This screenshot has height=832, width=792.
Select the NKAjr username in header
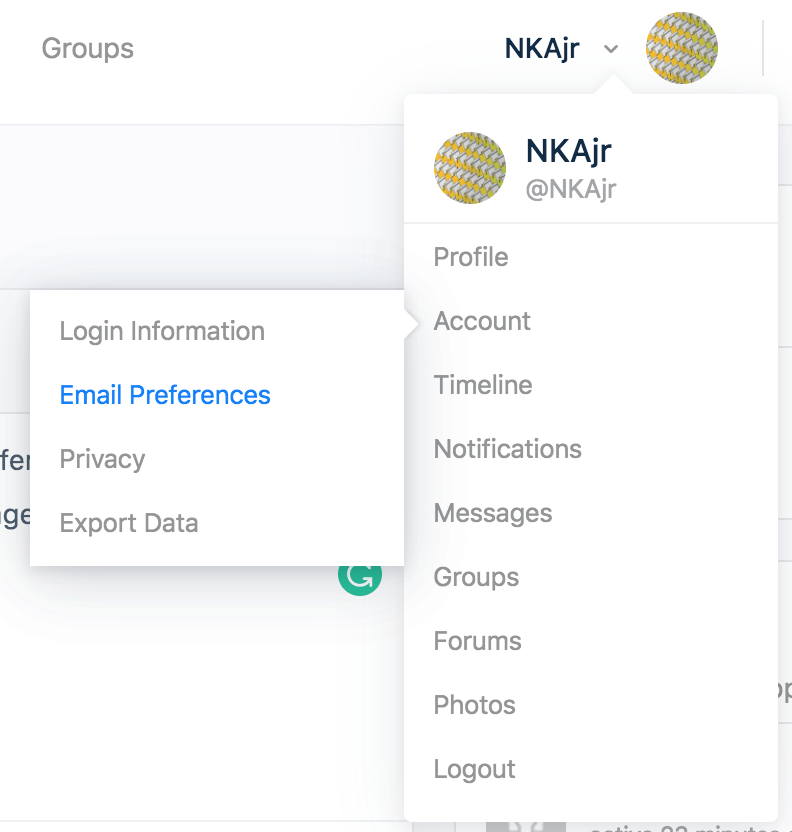tap(542, 49)
